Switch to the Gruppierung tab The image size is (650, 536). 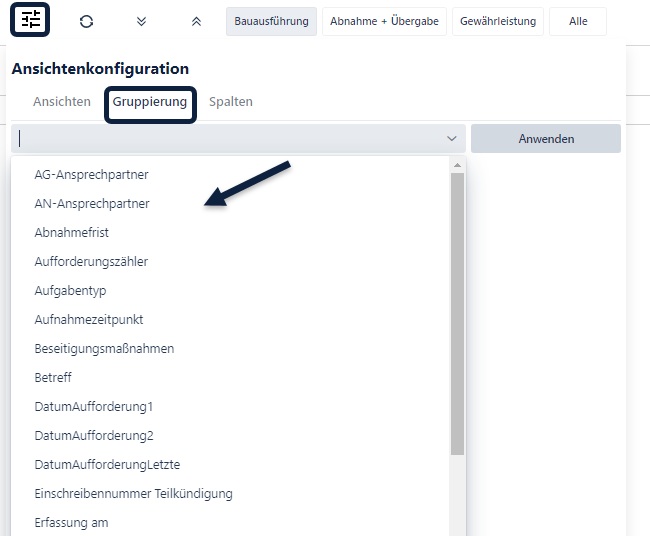point(150,102)
